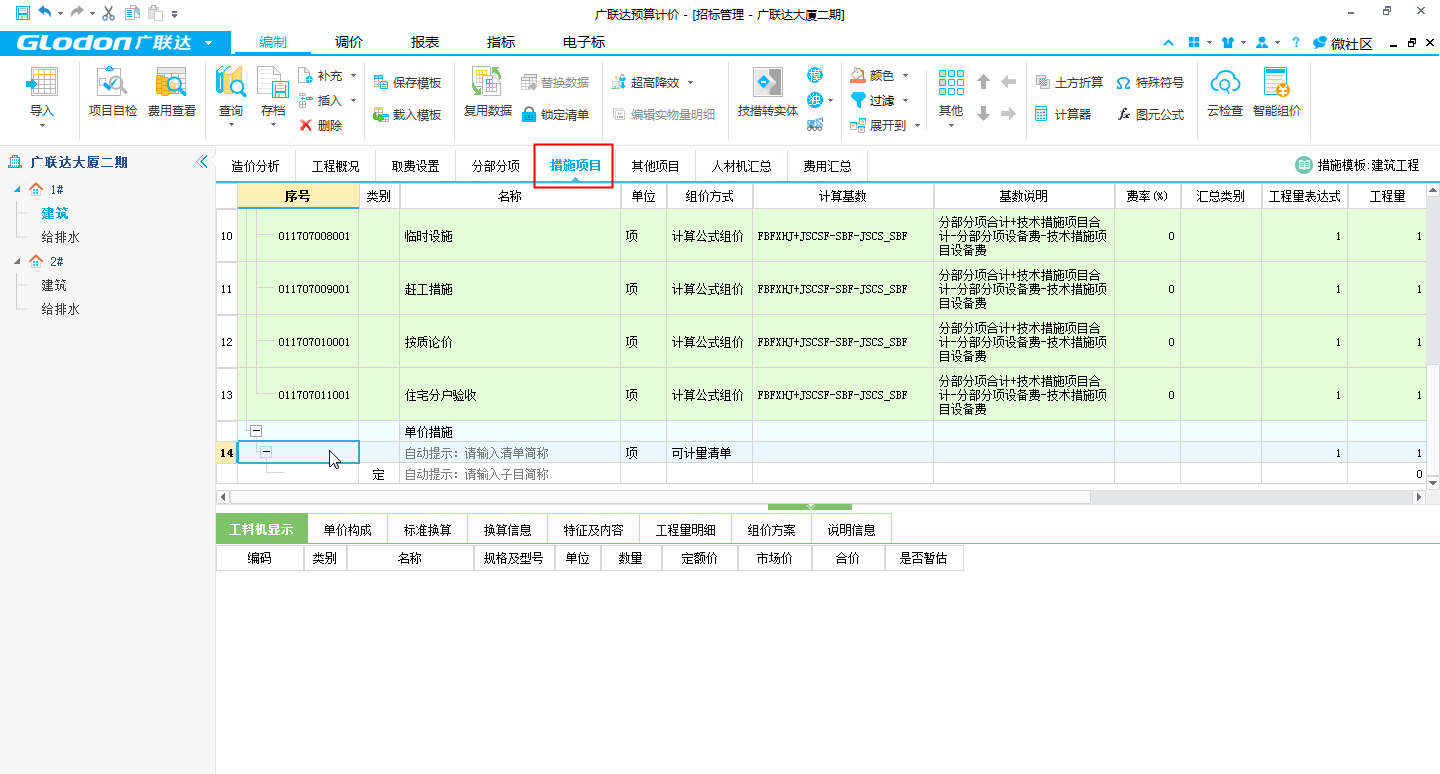
Task: Open the 颜色 color dropdown
Action: (880, 75)
